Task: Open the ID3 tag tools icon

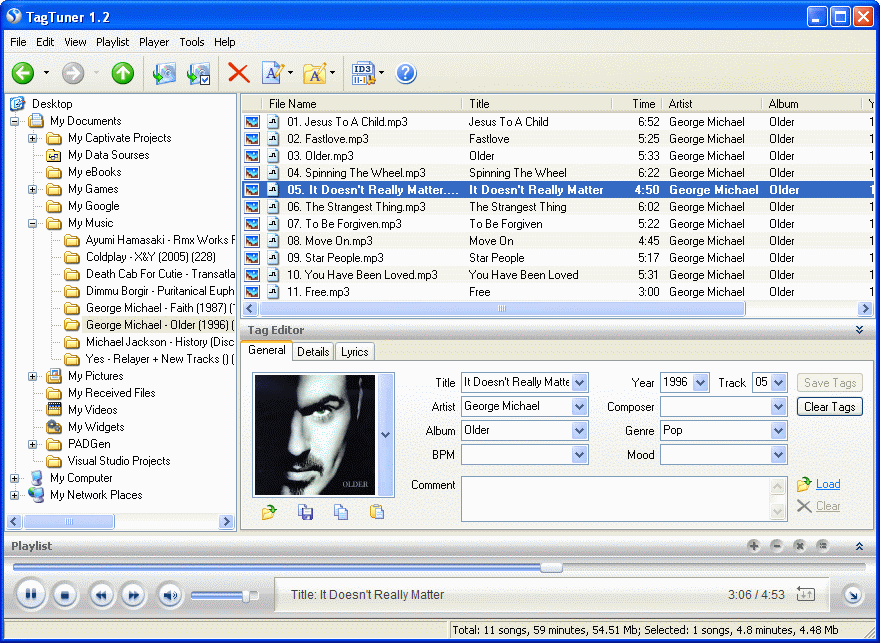Action: [362, 73]
